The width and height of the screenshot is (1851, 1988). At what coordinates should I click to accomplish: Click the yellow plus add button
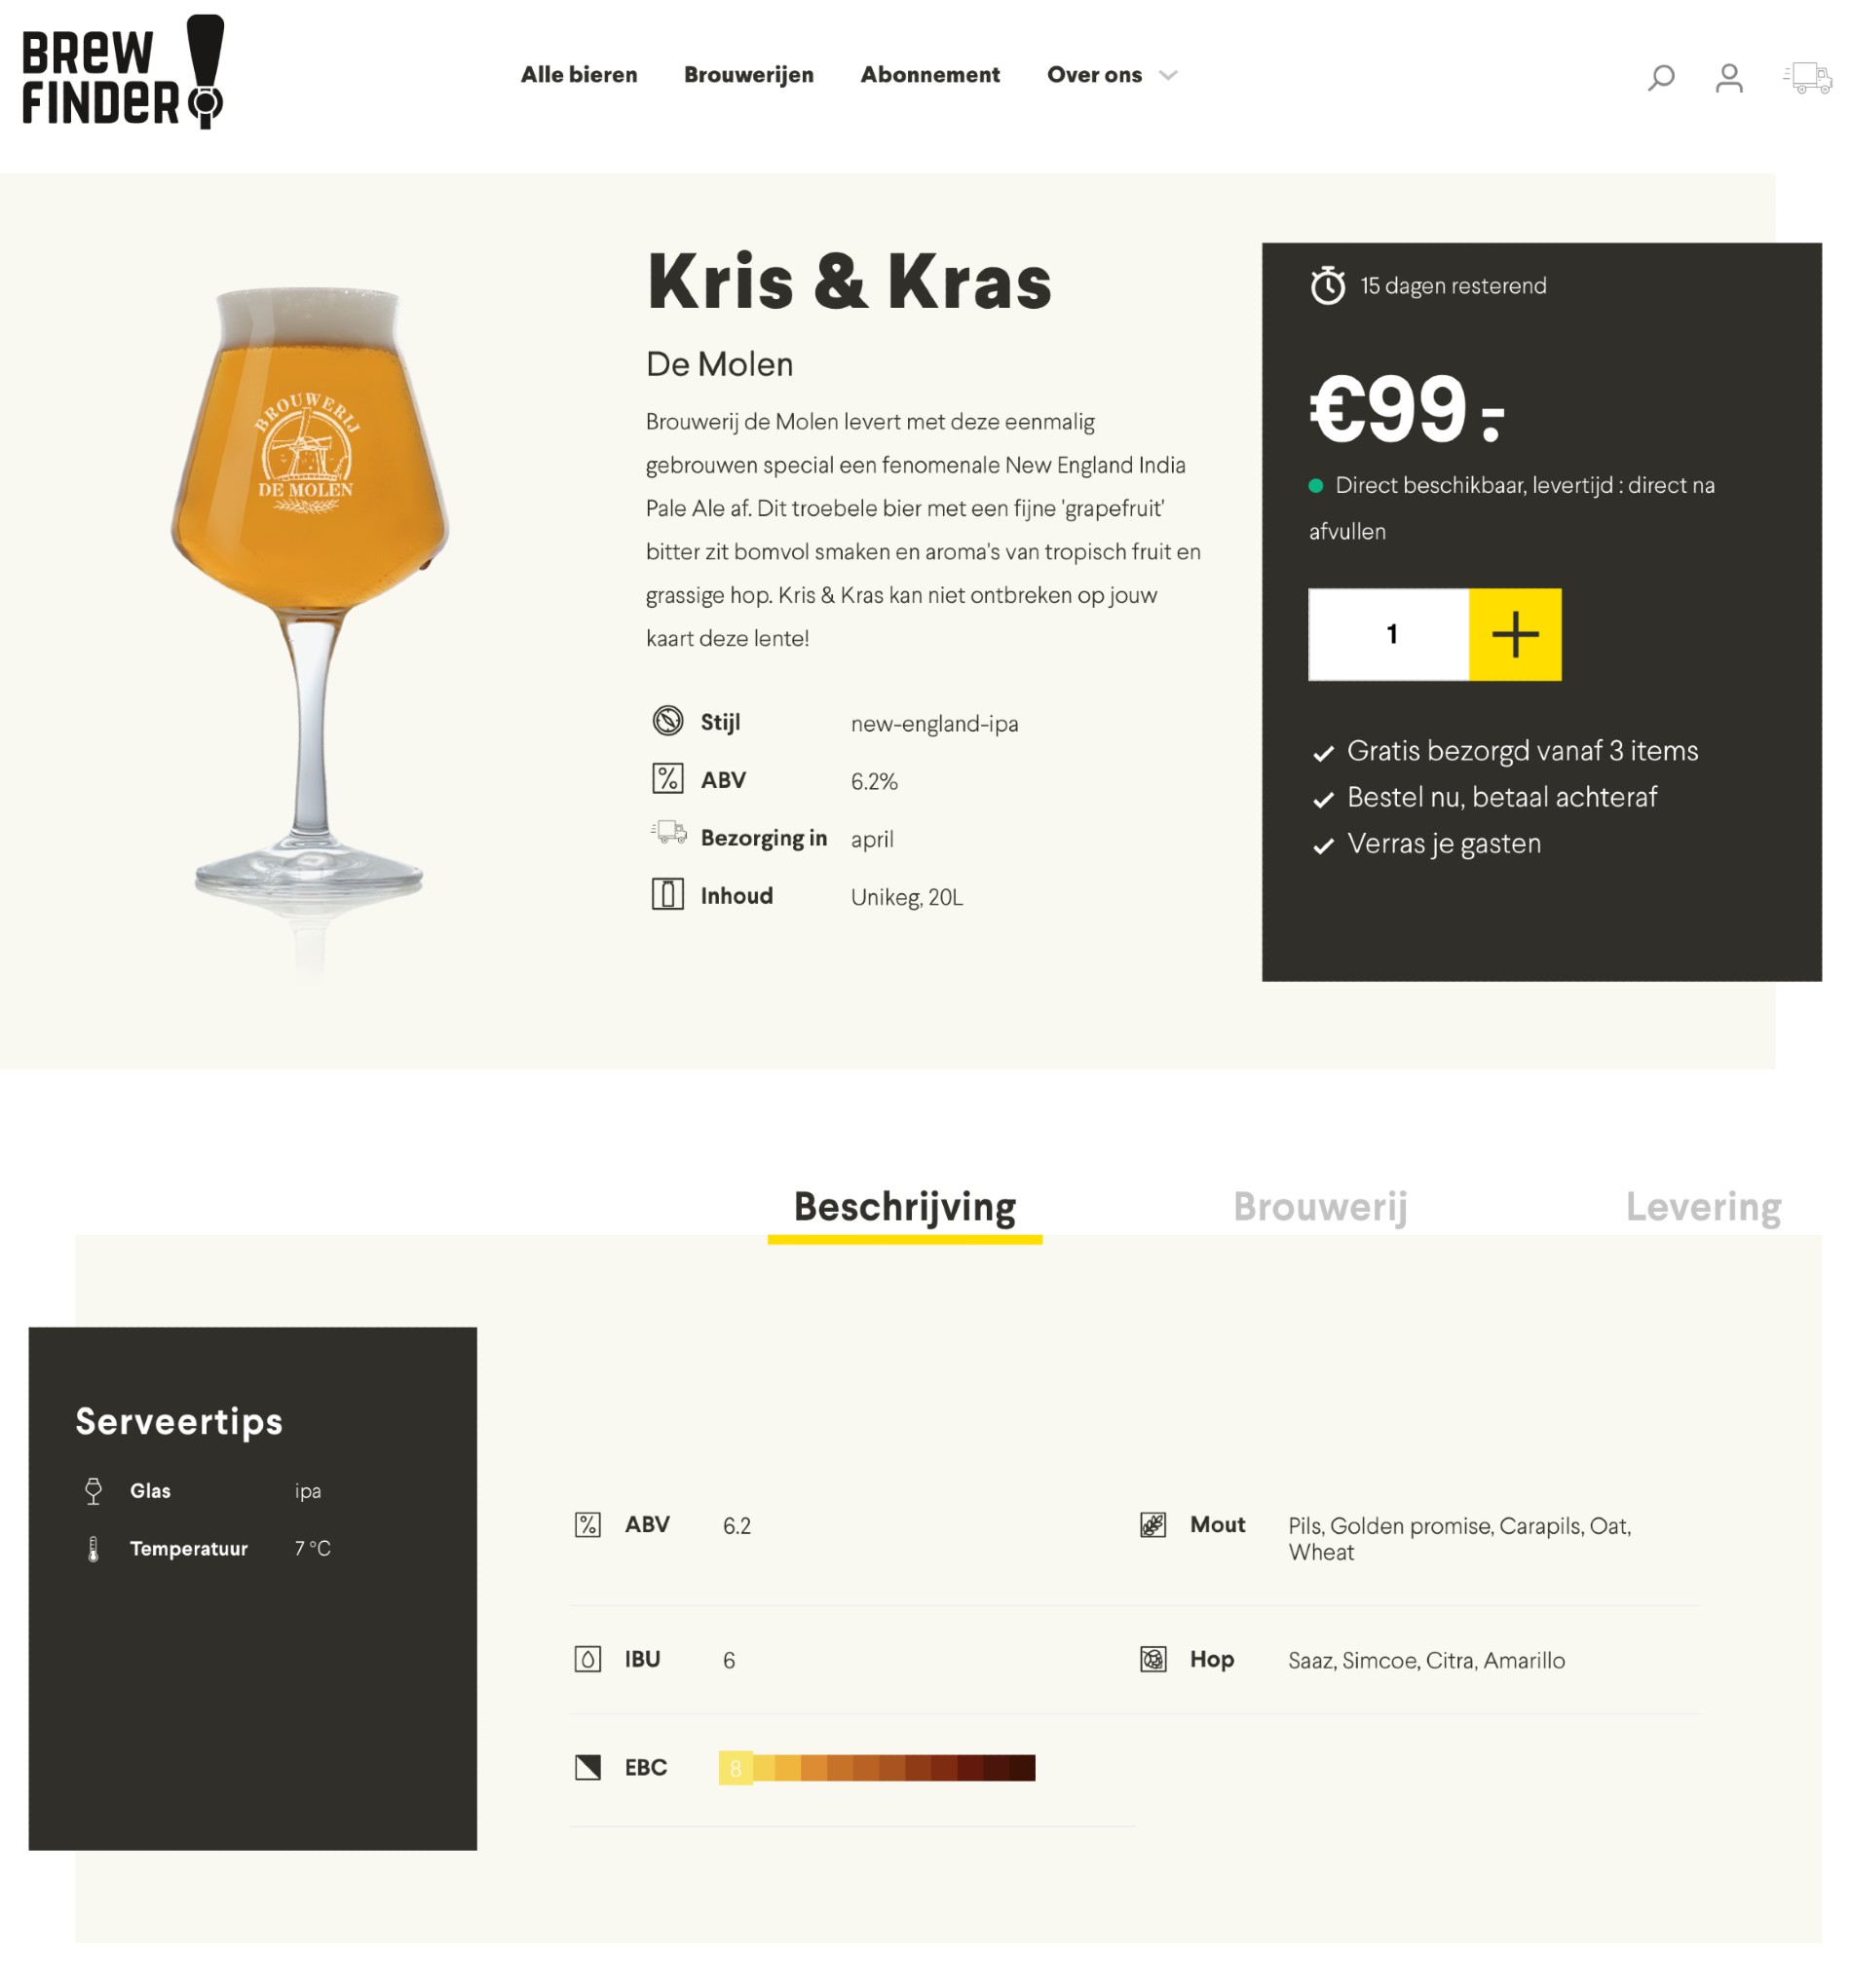[x=1514, y=634]
